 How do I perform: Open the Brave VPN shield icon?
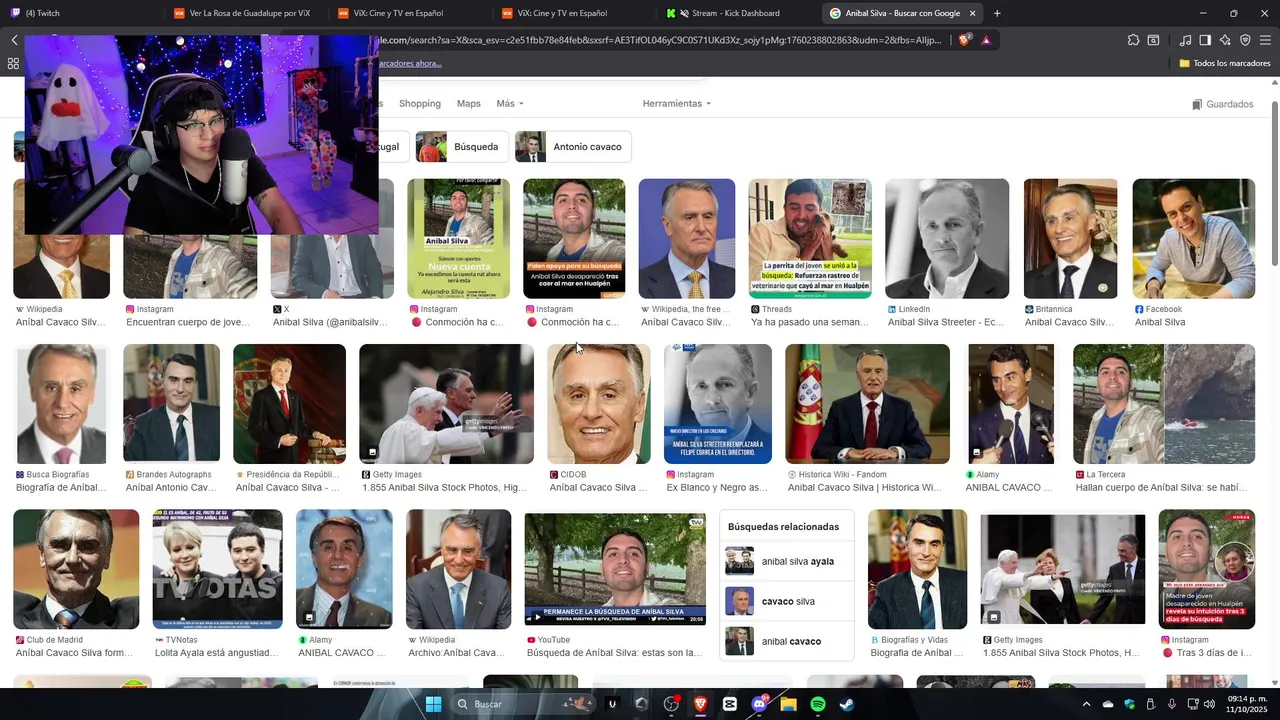click(x=1245, y=40)
